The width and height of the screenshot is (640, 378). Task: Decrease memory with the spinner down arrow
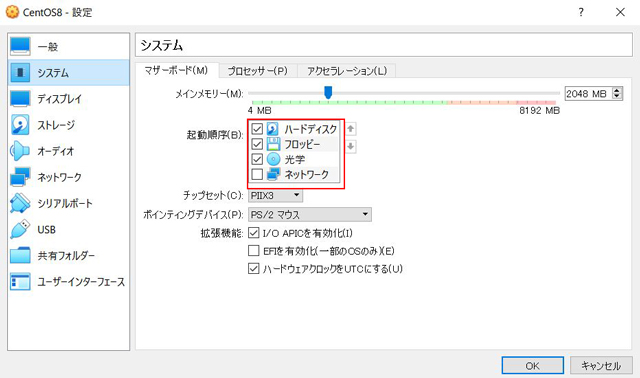[x=617, y=97]
